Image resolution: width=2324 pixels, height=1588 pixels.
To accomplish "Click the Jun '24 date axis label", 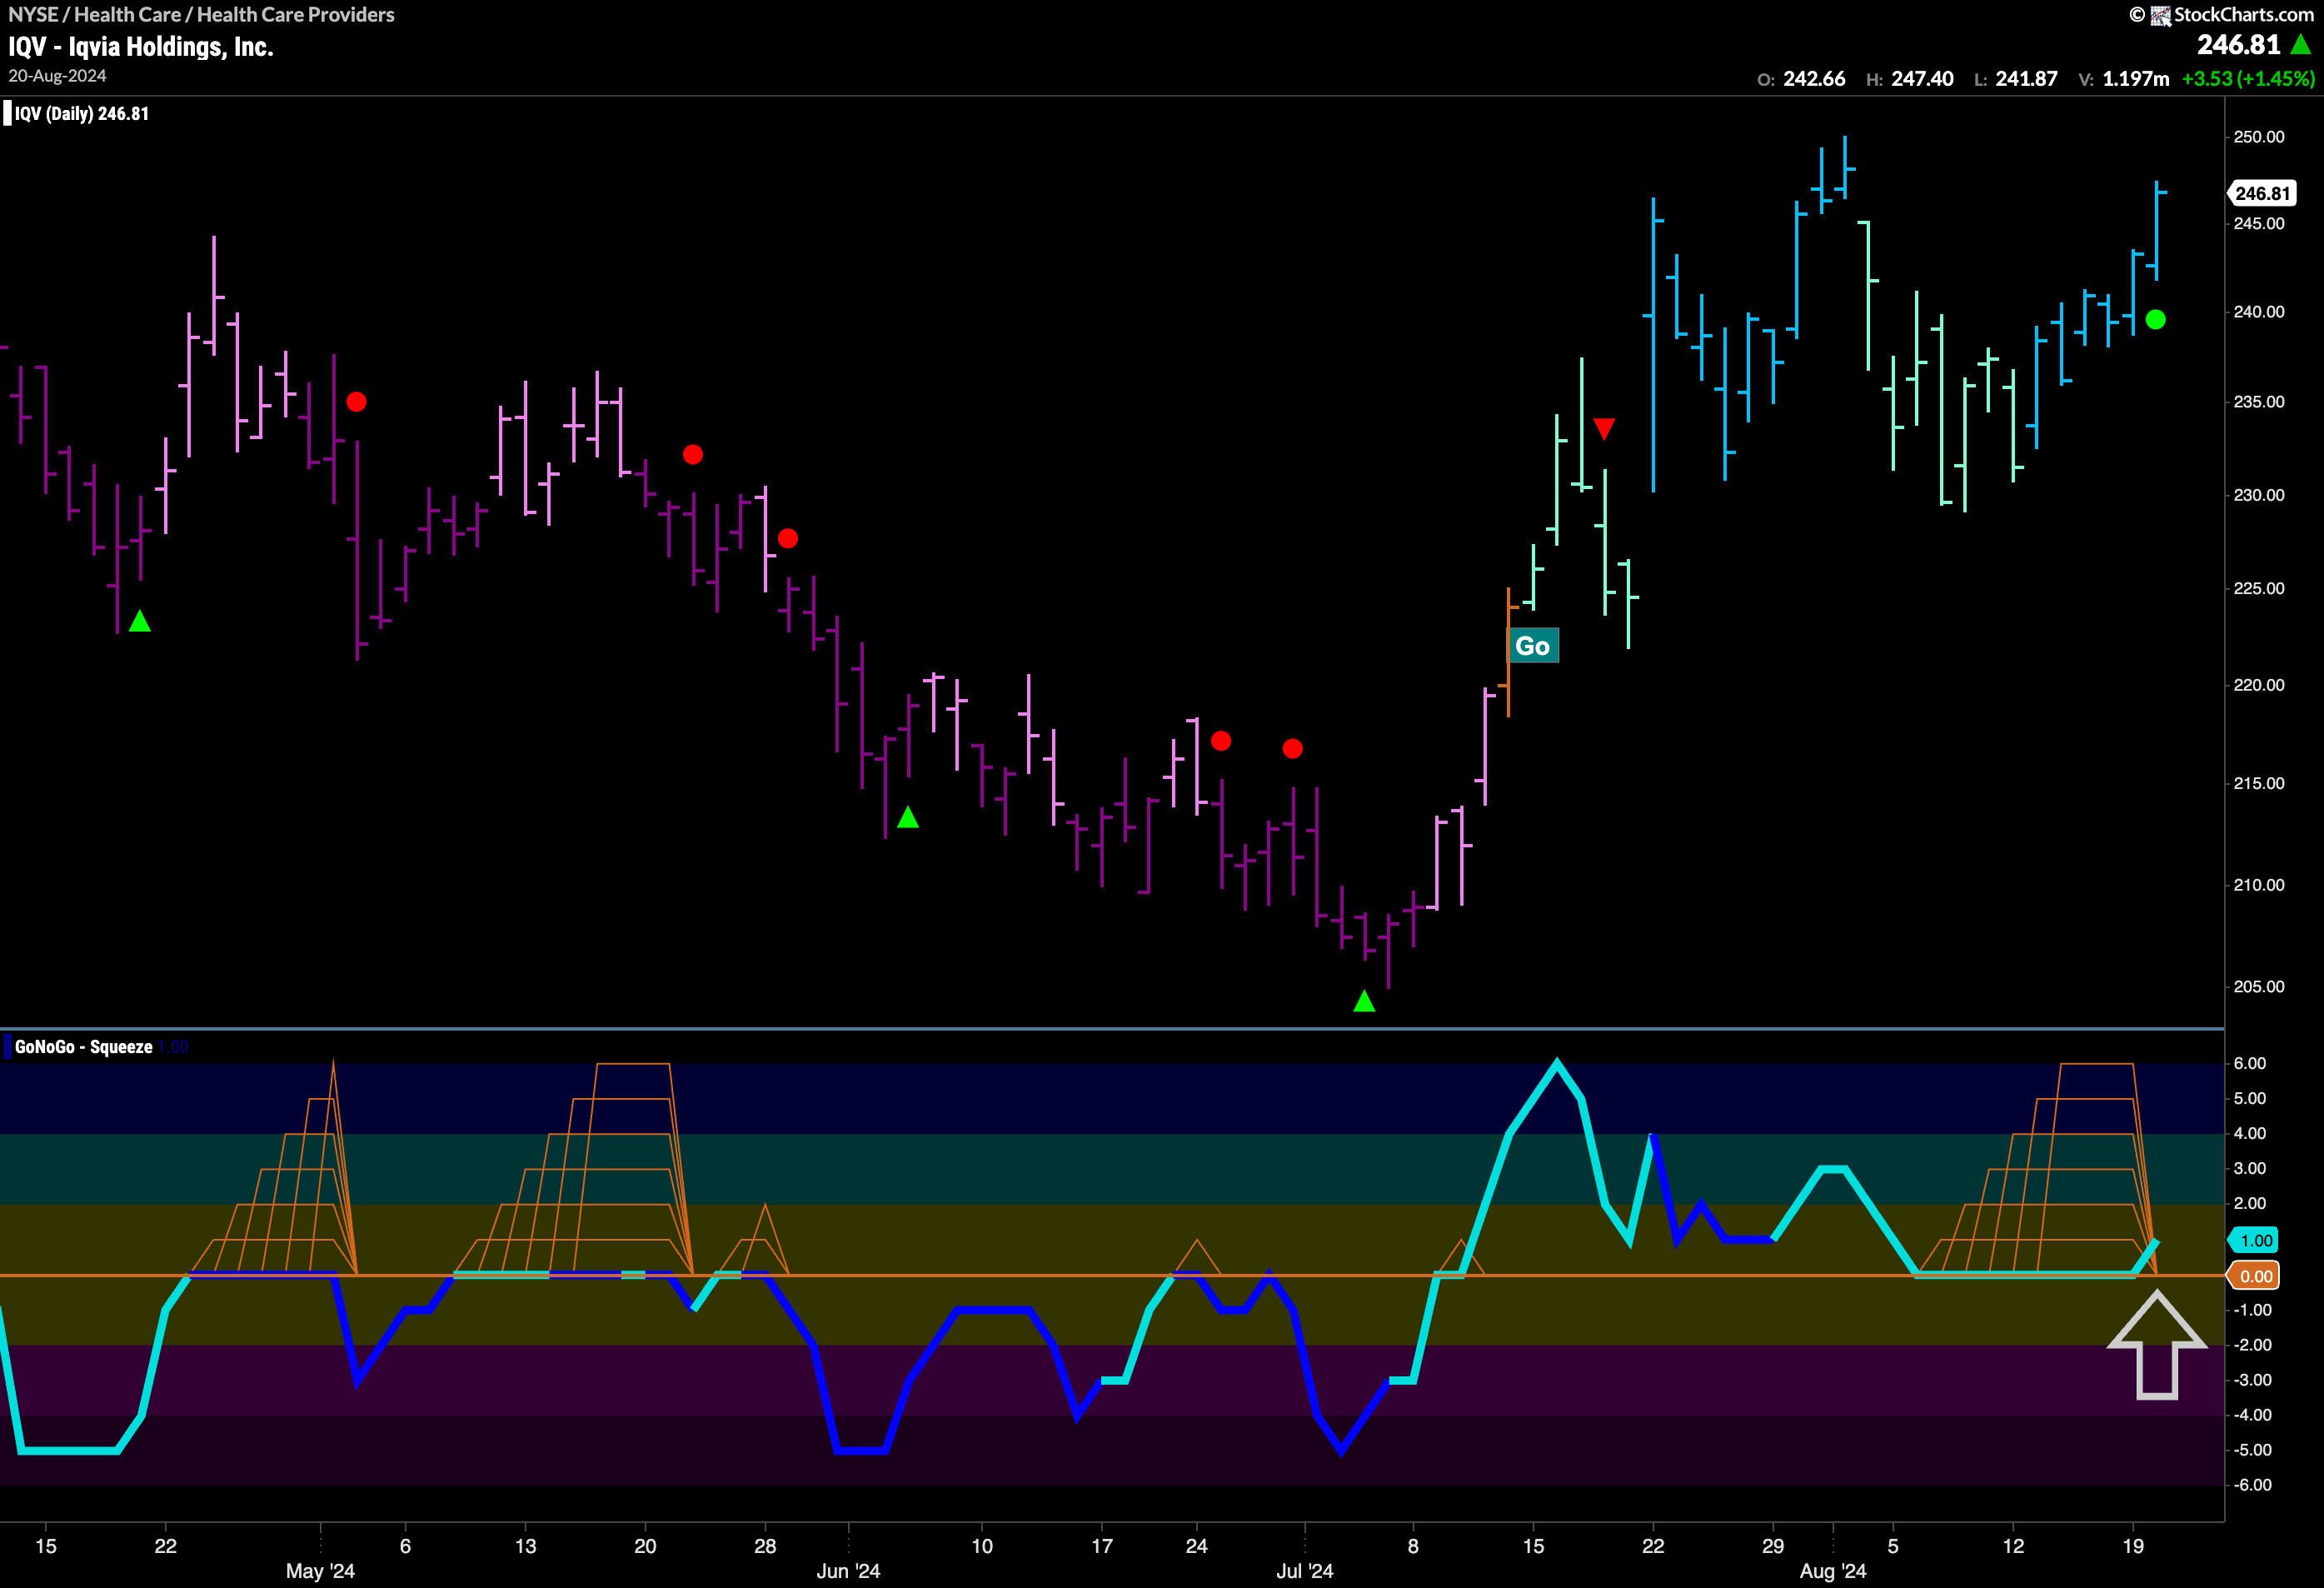I will pos(848,1571).
